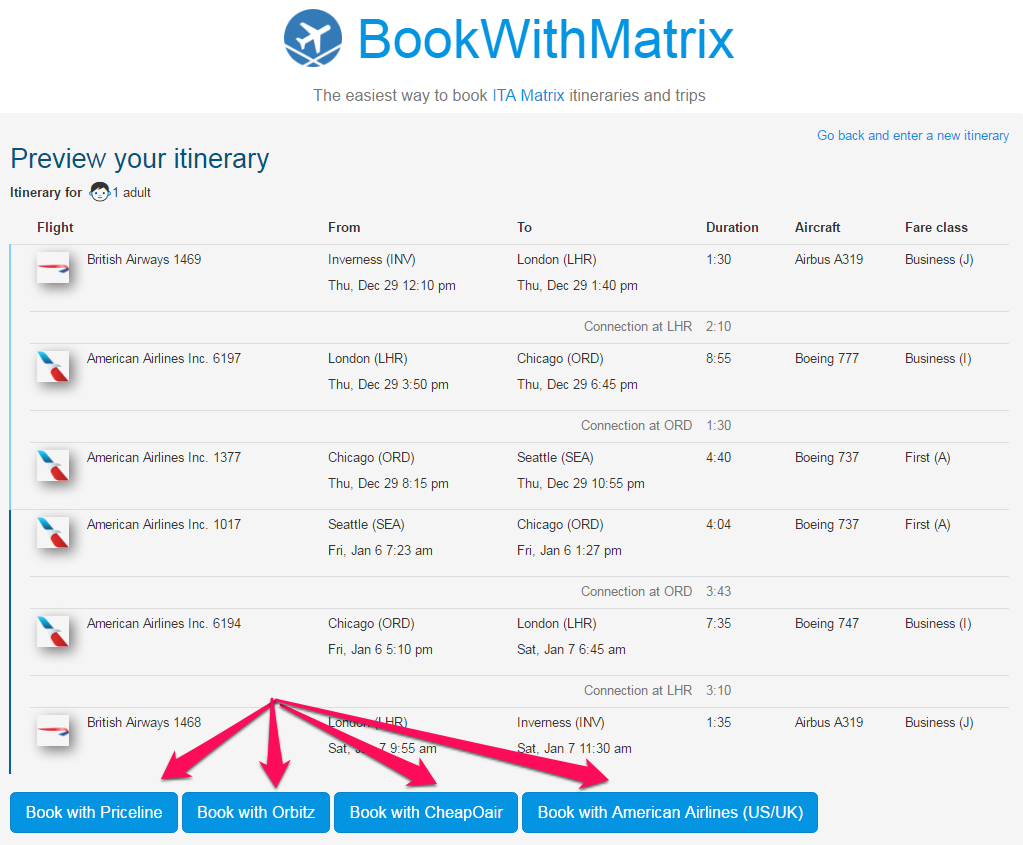The height and width of the screenshot is (845, 1023).
Task: Click American Airlines logo for flight 1377
Action: click(x=53, y=466)
